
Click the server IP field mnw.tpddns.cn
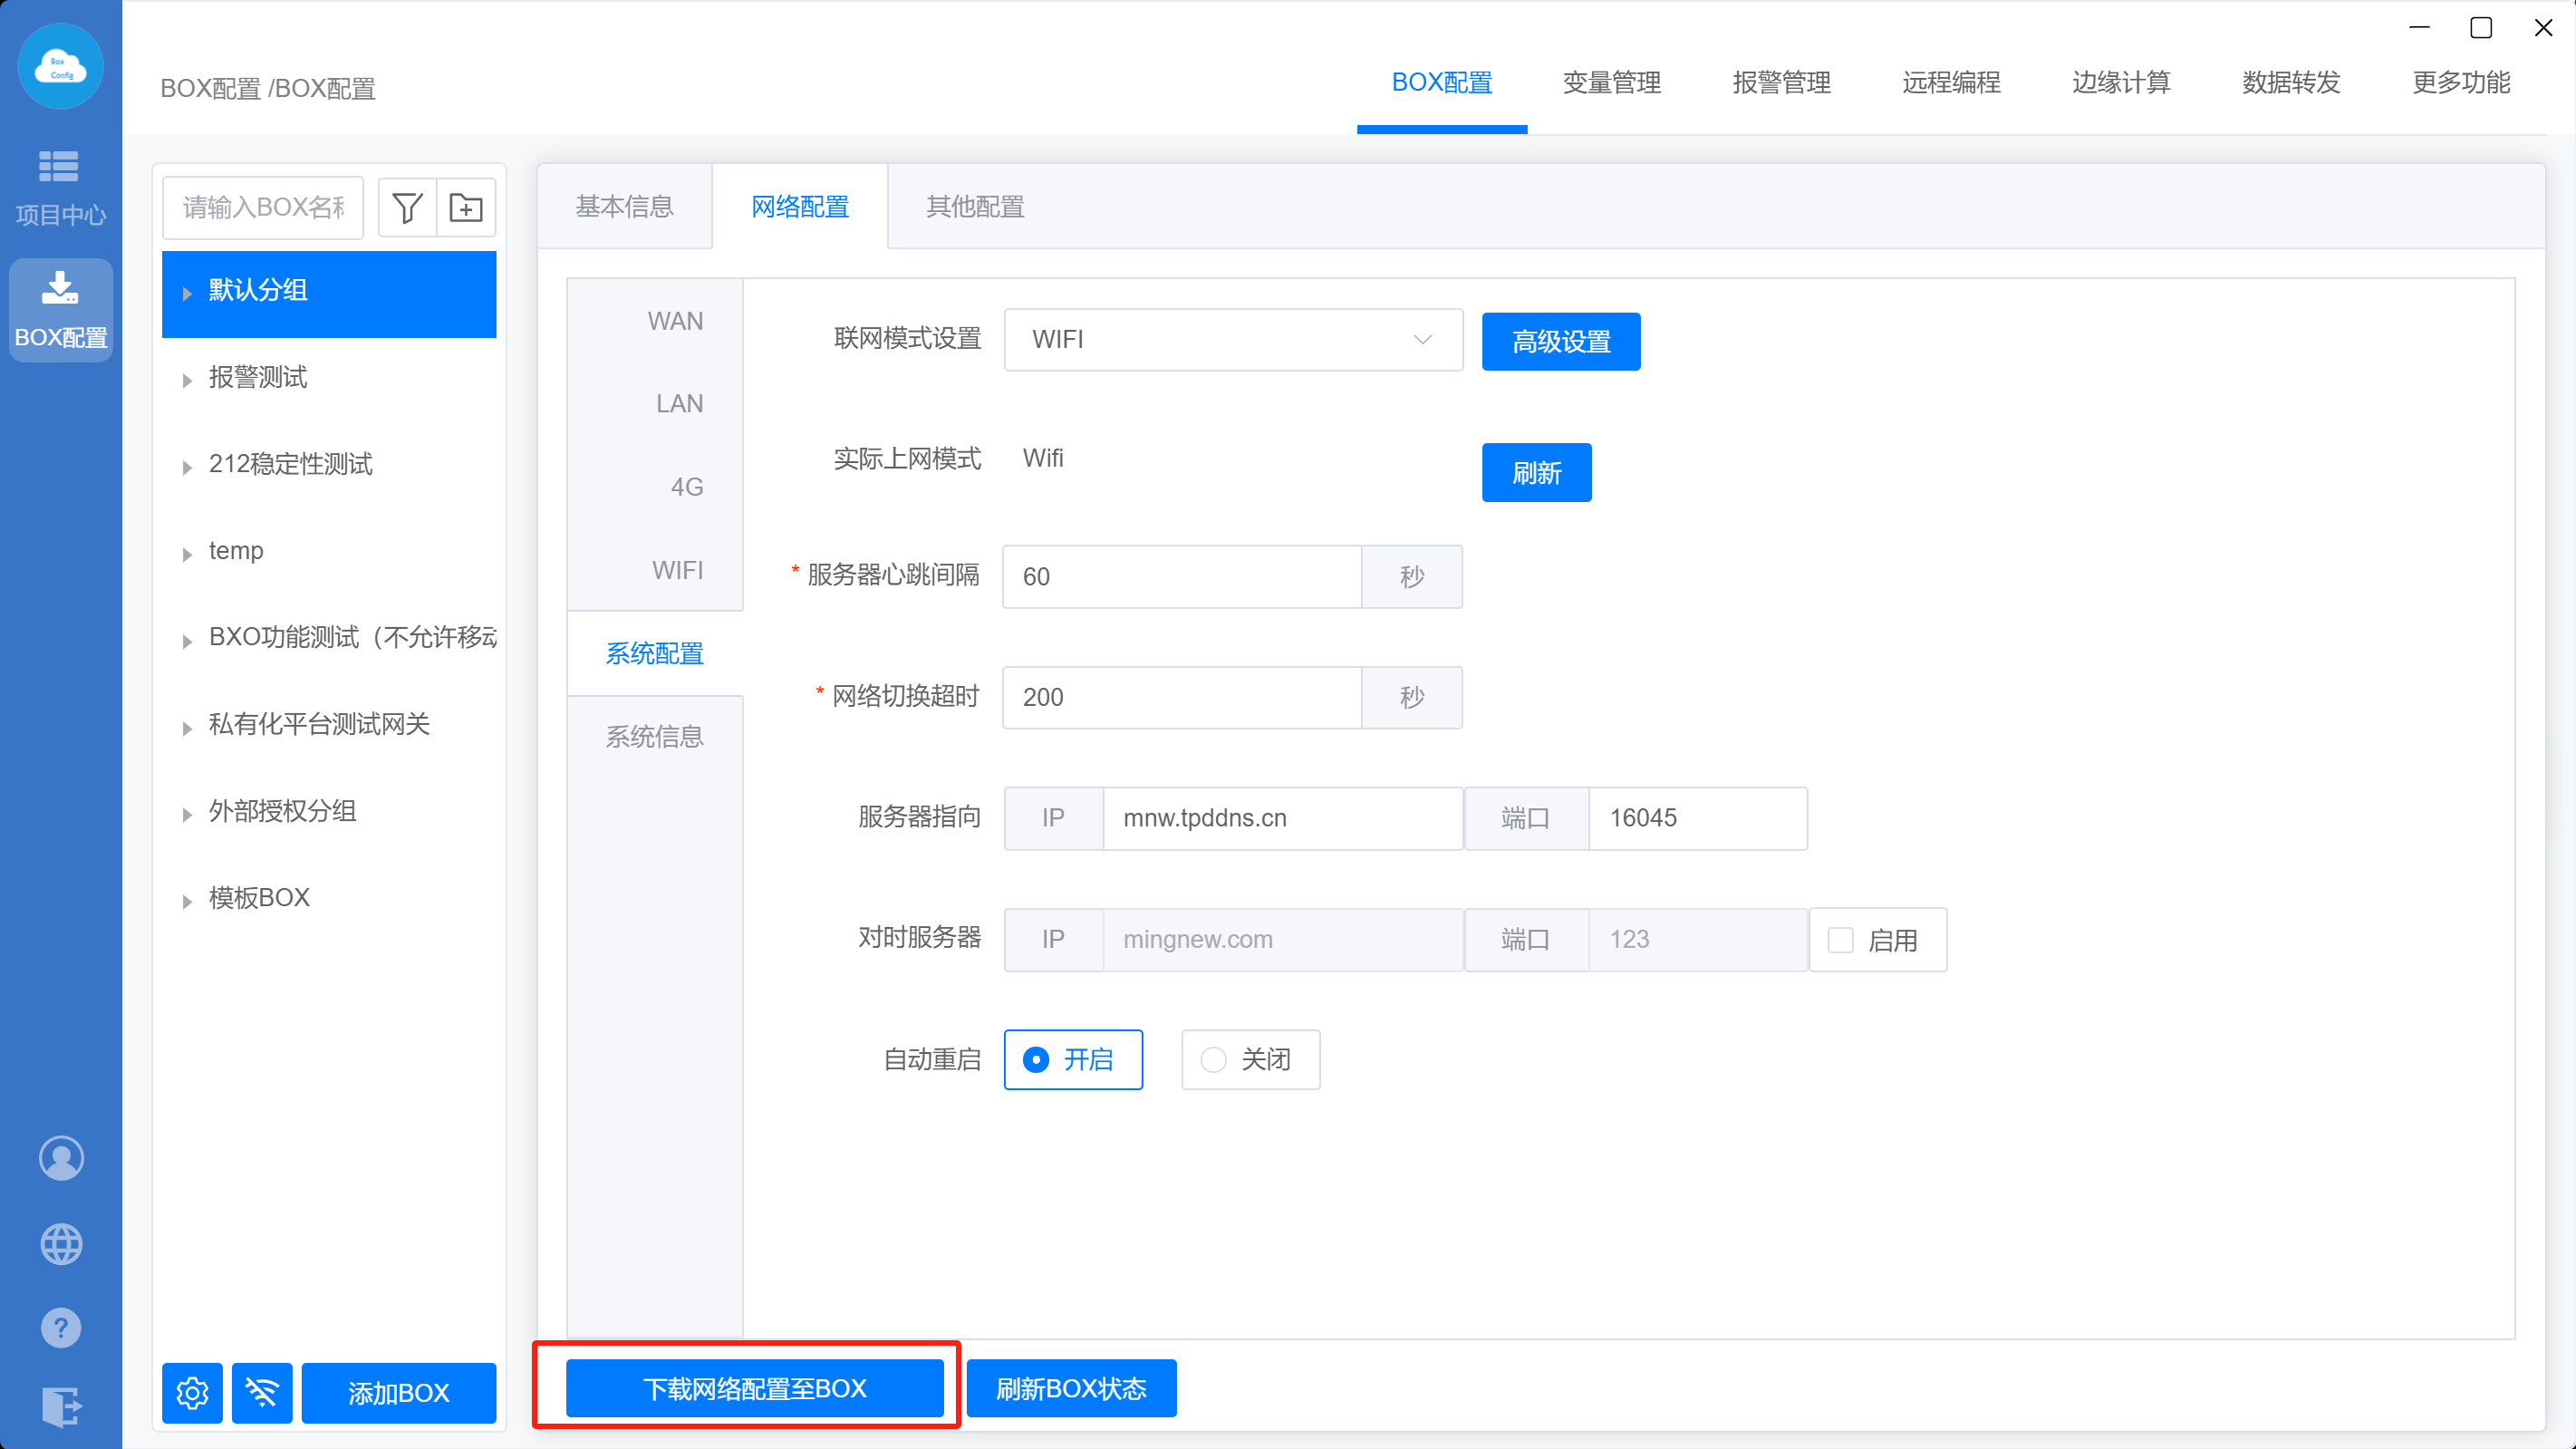[x=1283, y=818]
